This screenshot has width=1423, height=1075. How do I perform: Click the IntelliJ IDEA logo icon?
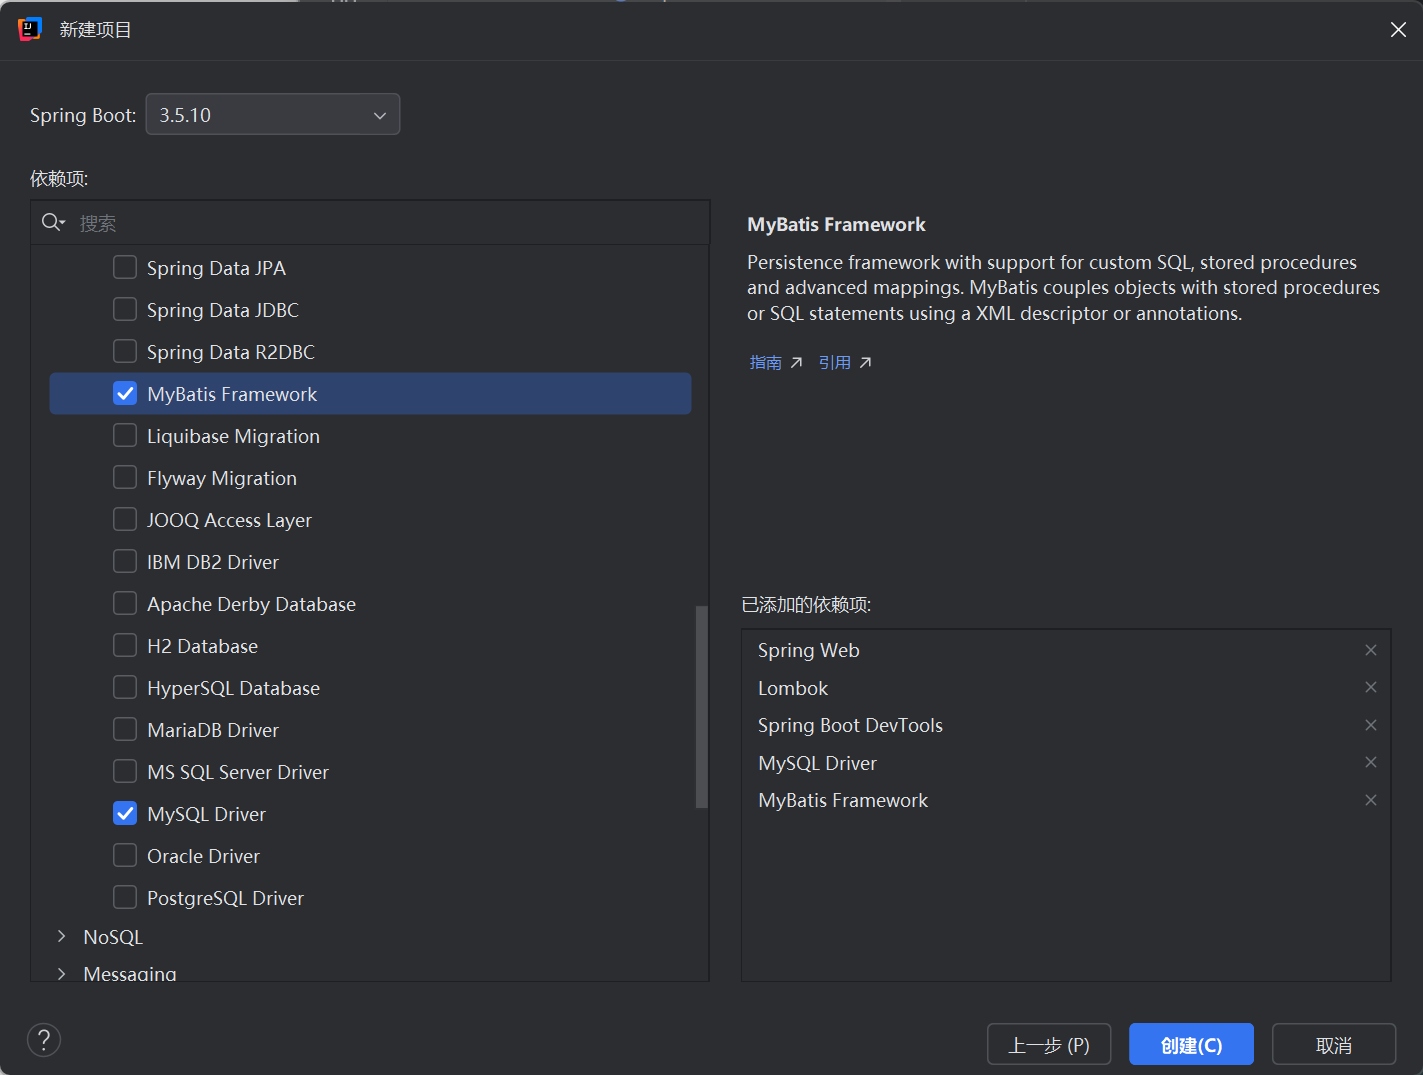pos(30,29)
